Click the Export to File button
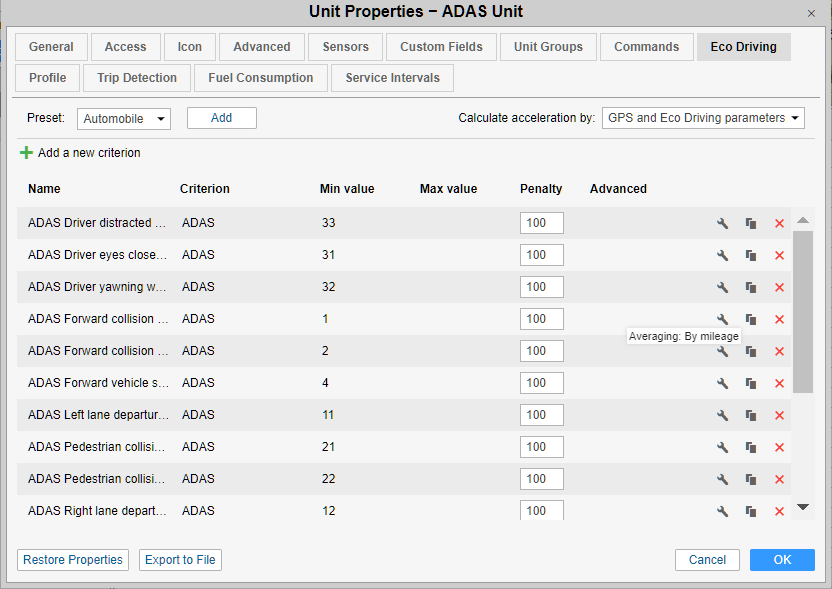Screen dimensions: 832x589 pyautogui.click(x=180, y=560)
